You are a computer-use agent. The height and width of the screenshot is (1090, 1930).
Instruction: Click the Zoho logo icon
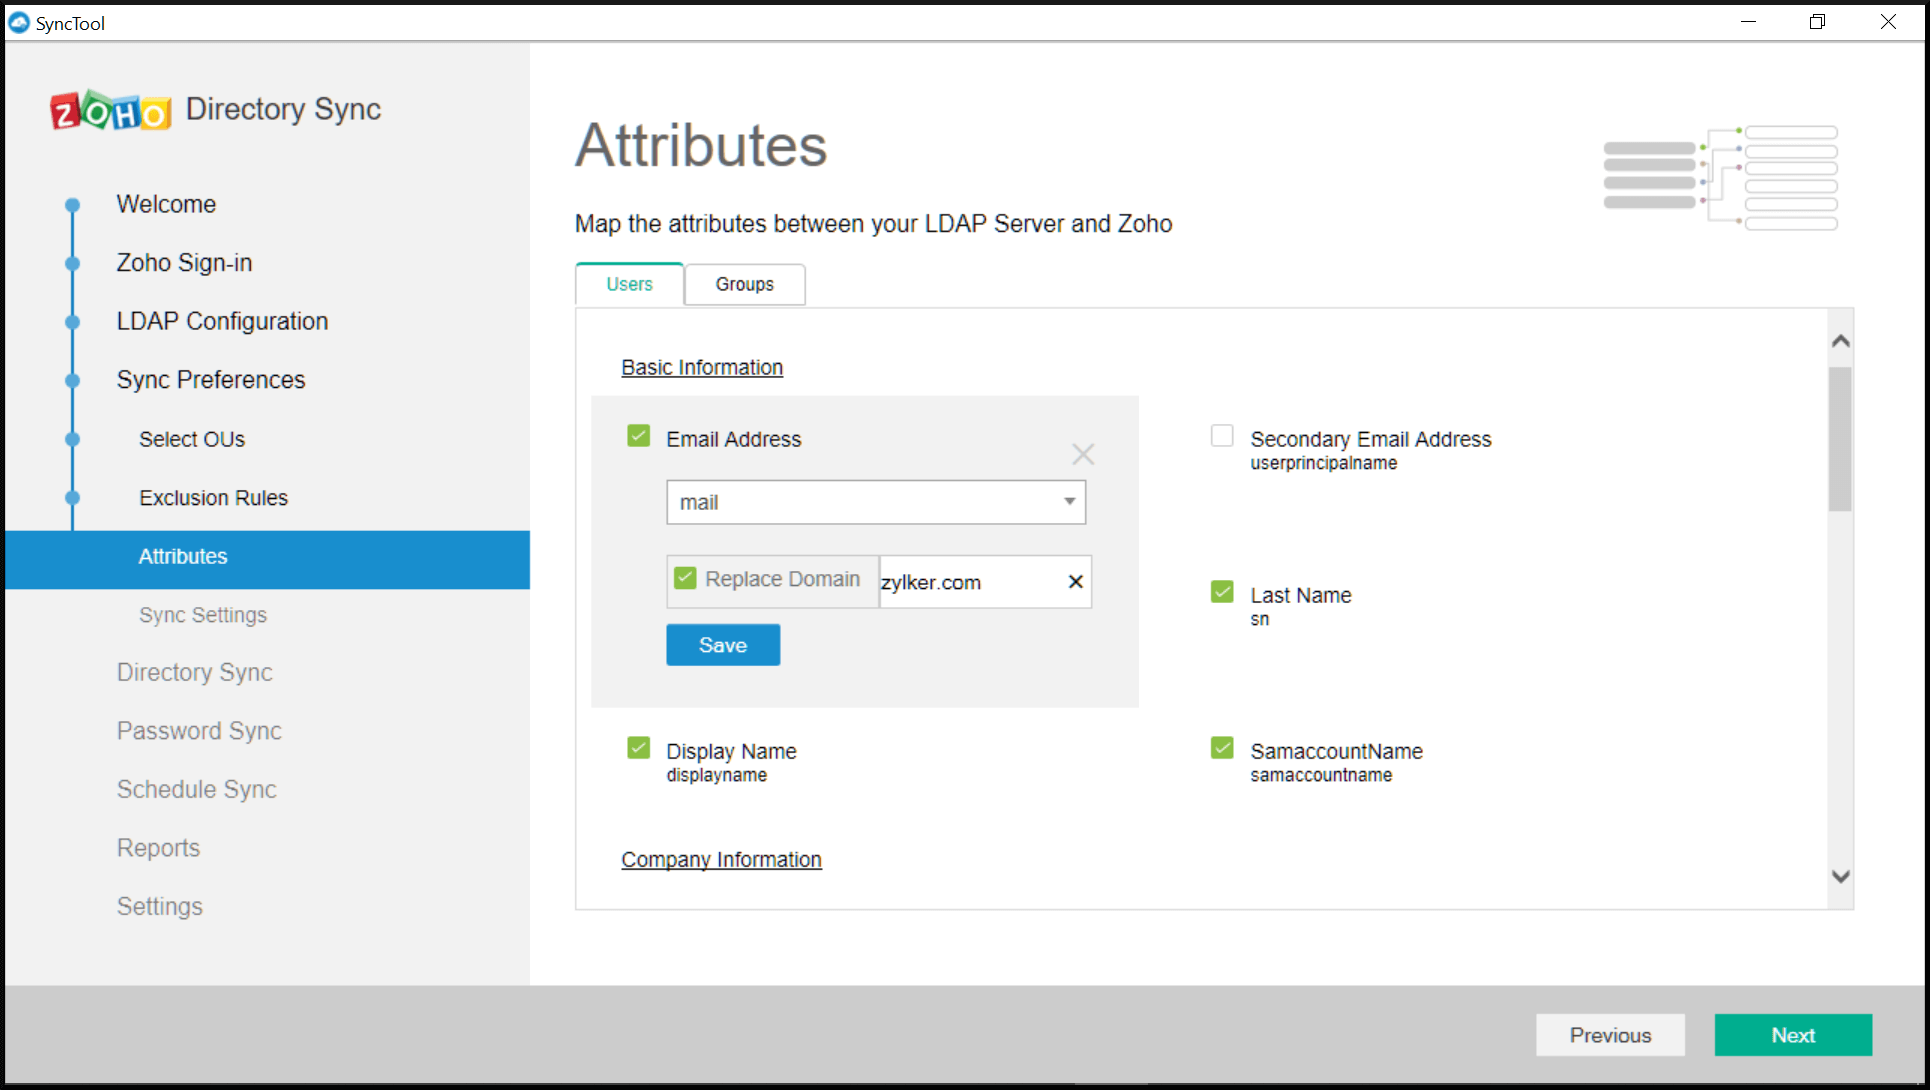(x=110, y=111)
